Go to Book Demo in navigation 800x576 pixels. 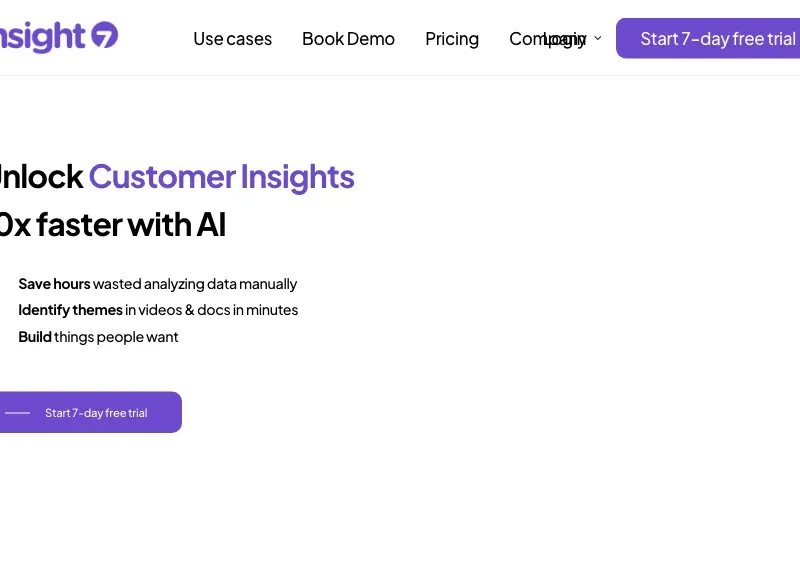pos(348,39)
